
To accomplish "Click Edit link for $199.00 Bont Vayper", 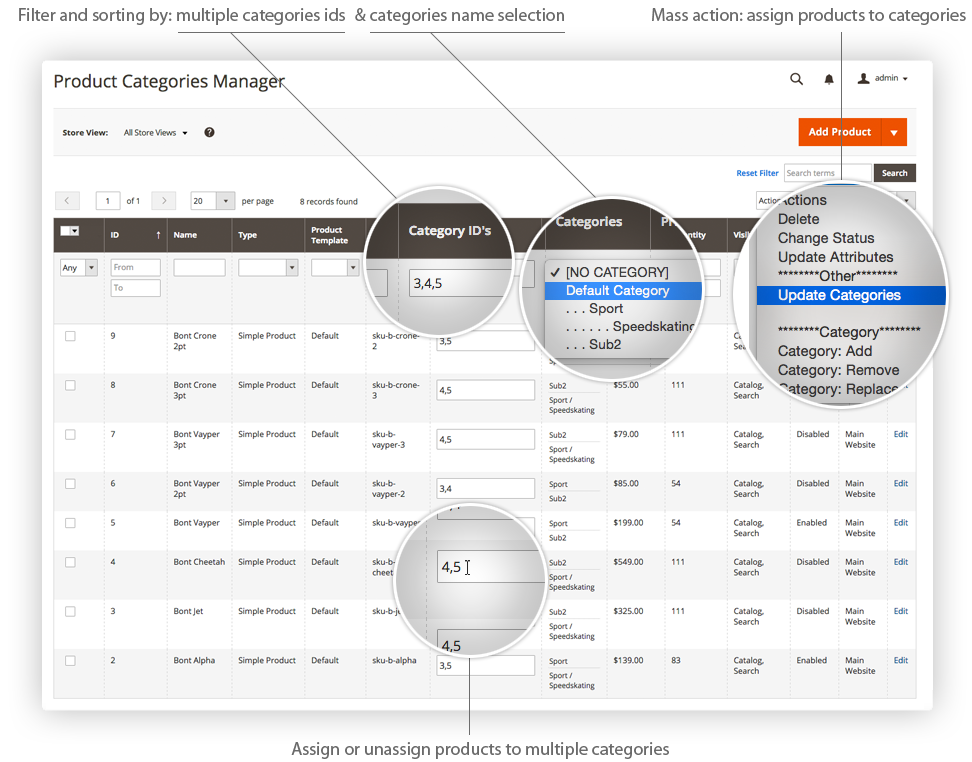I will point(900,523).
